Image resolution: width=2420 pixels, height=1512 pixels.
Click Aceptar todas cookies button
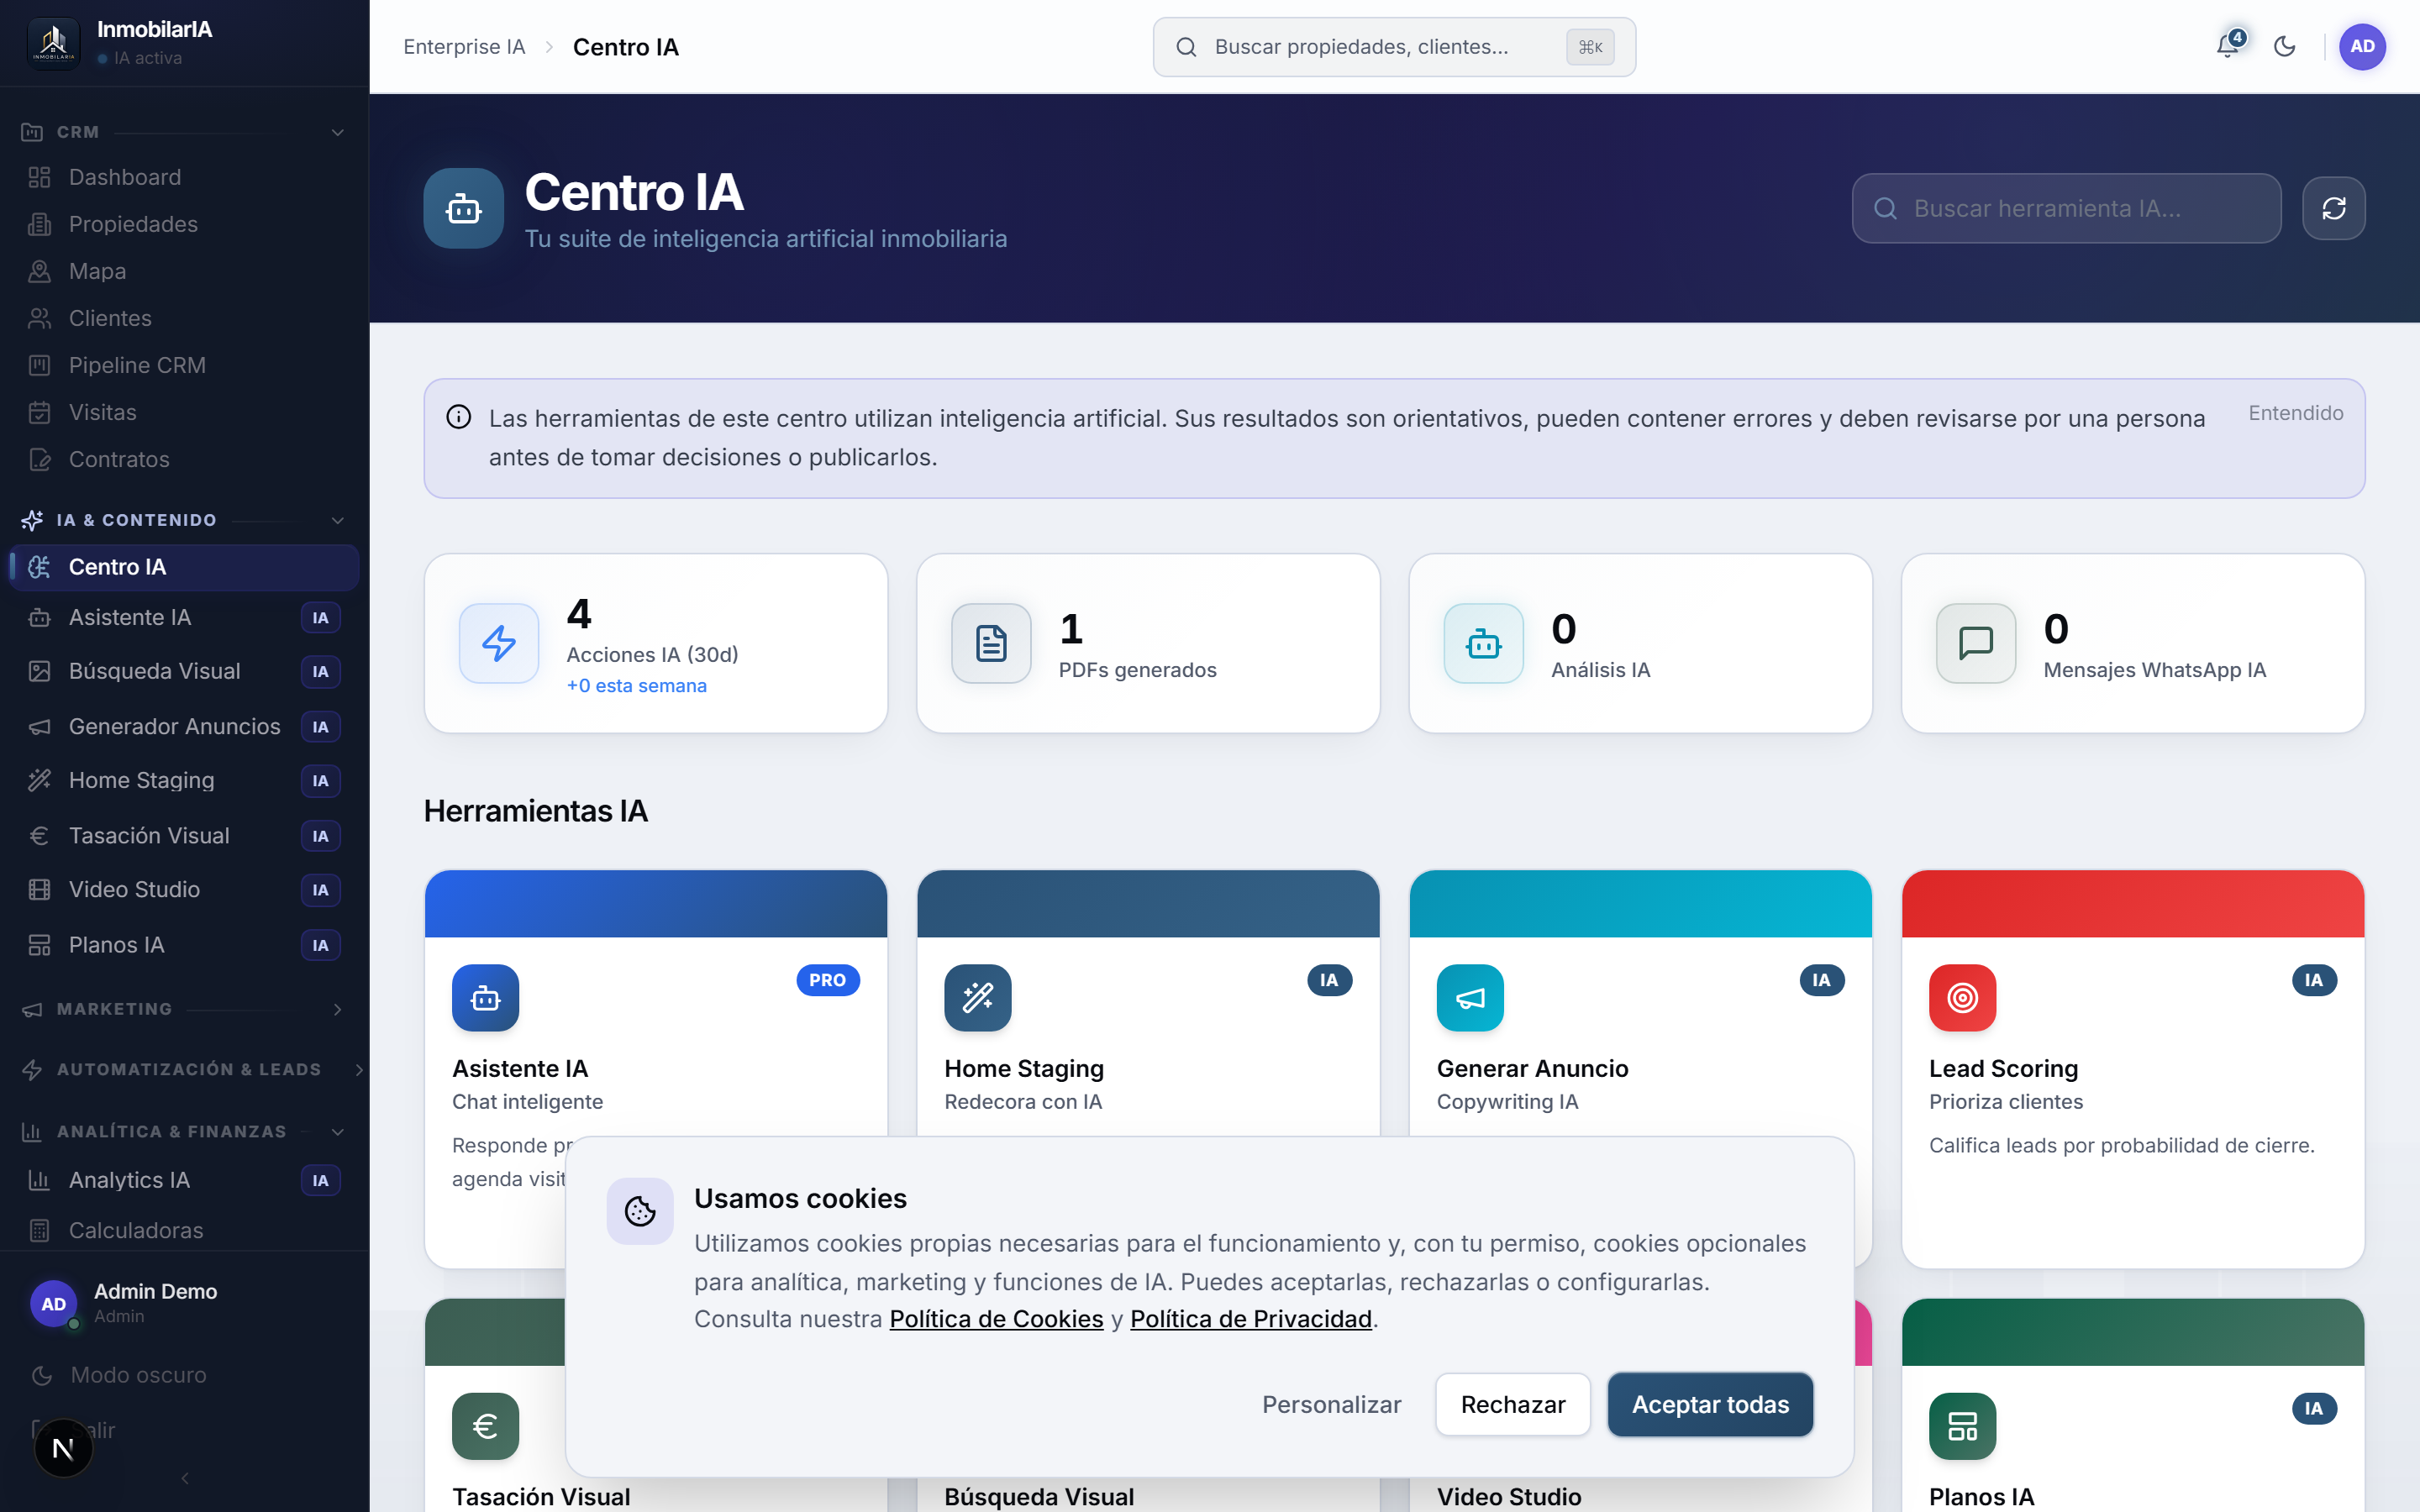pos(1710,1404)
